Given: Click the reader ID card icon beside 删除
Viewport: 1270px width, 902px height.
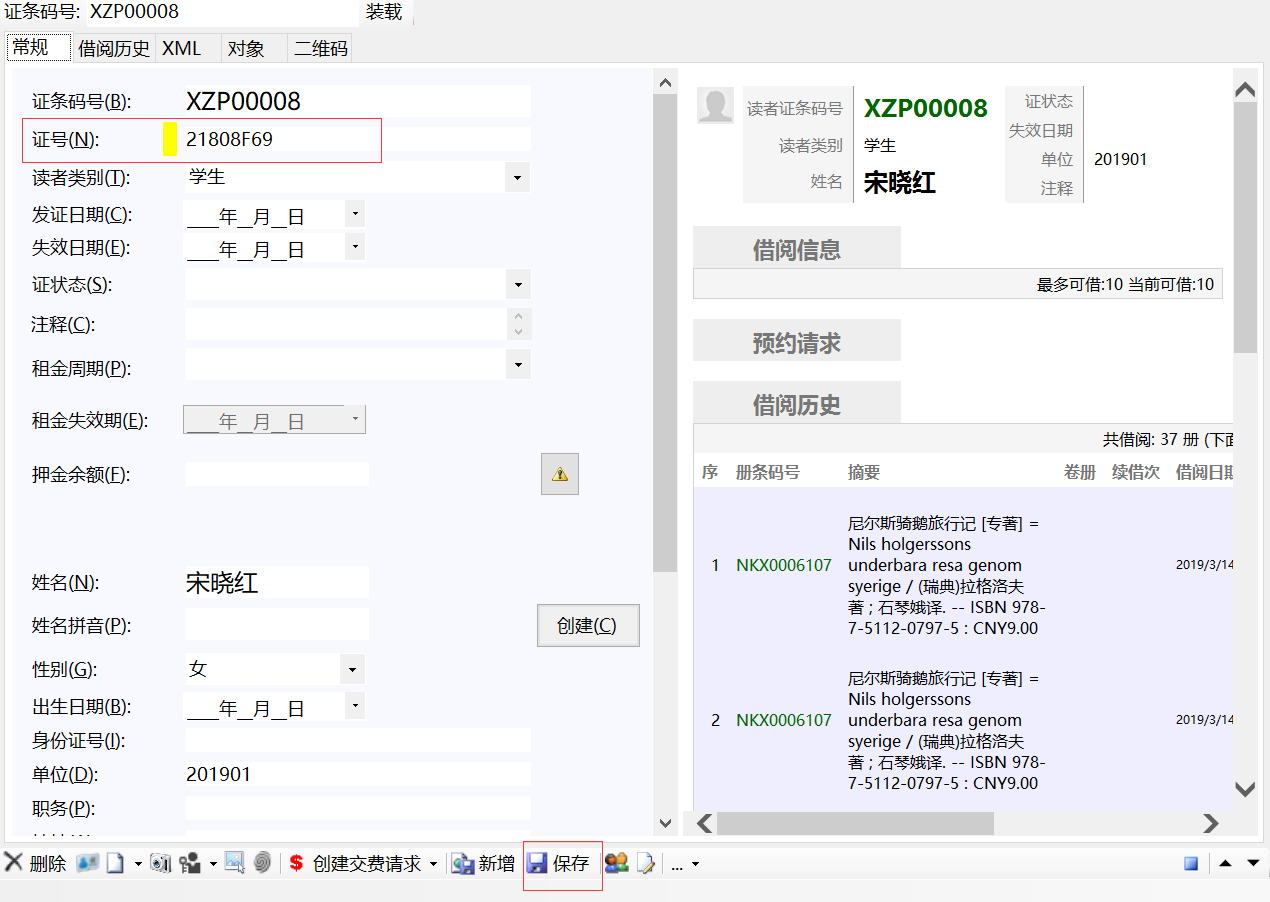Looking at the screenshot, I should click(x=87, y=862).
